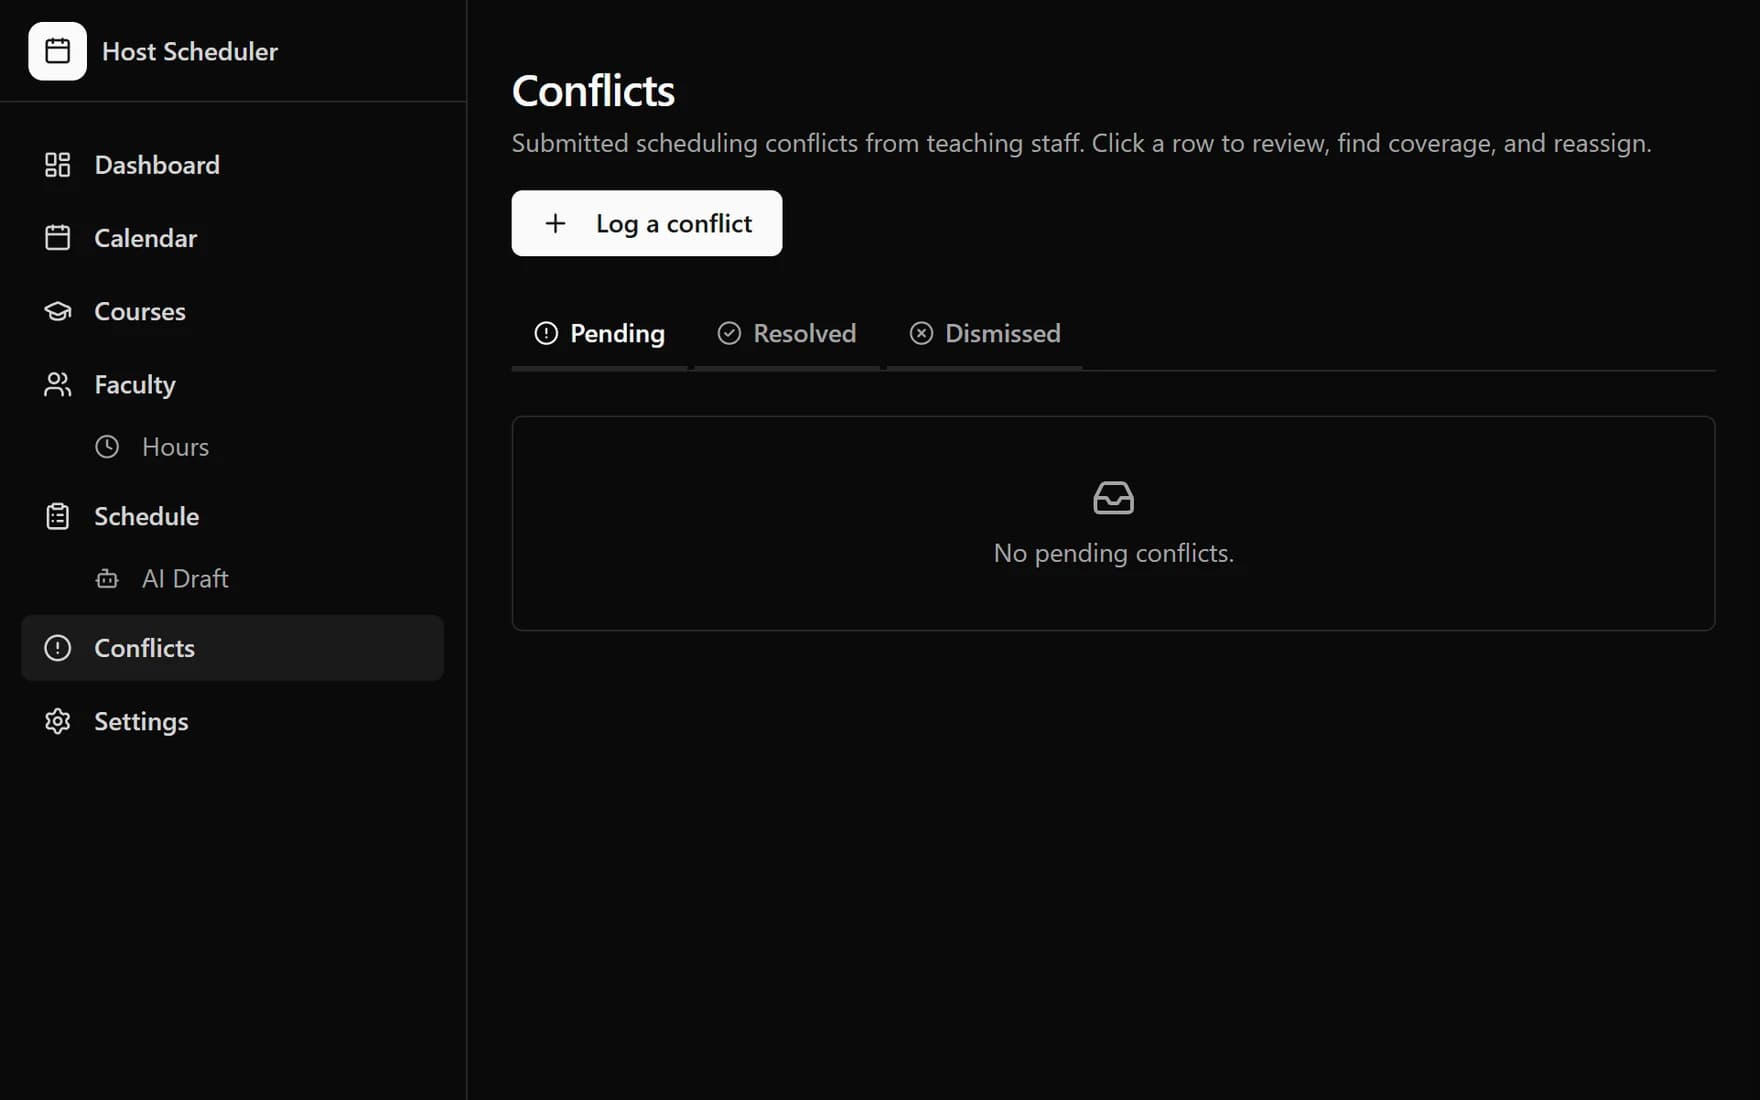Click the Hours clock icon

(x=107, y=447)
